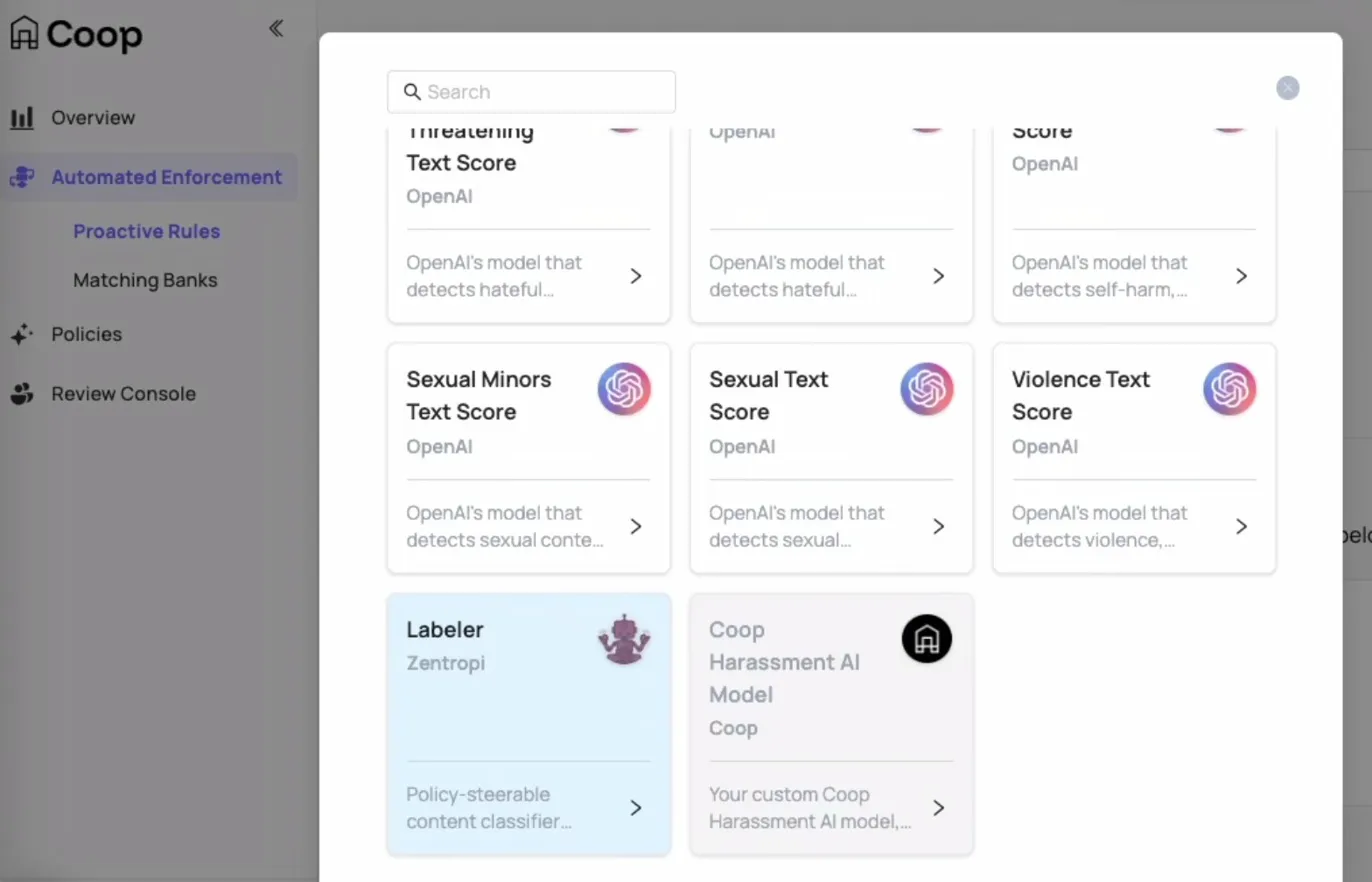Click OpenAI icon on Sexual Text Score card
This screenshot has height=882, width=1372.
[927, 389]
